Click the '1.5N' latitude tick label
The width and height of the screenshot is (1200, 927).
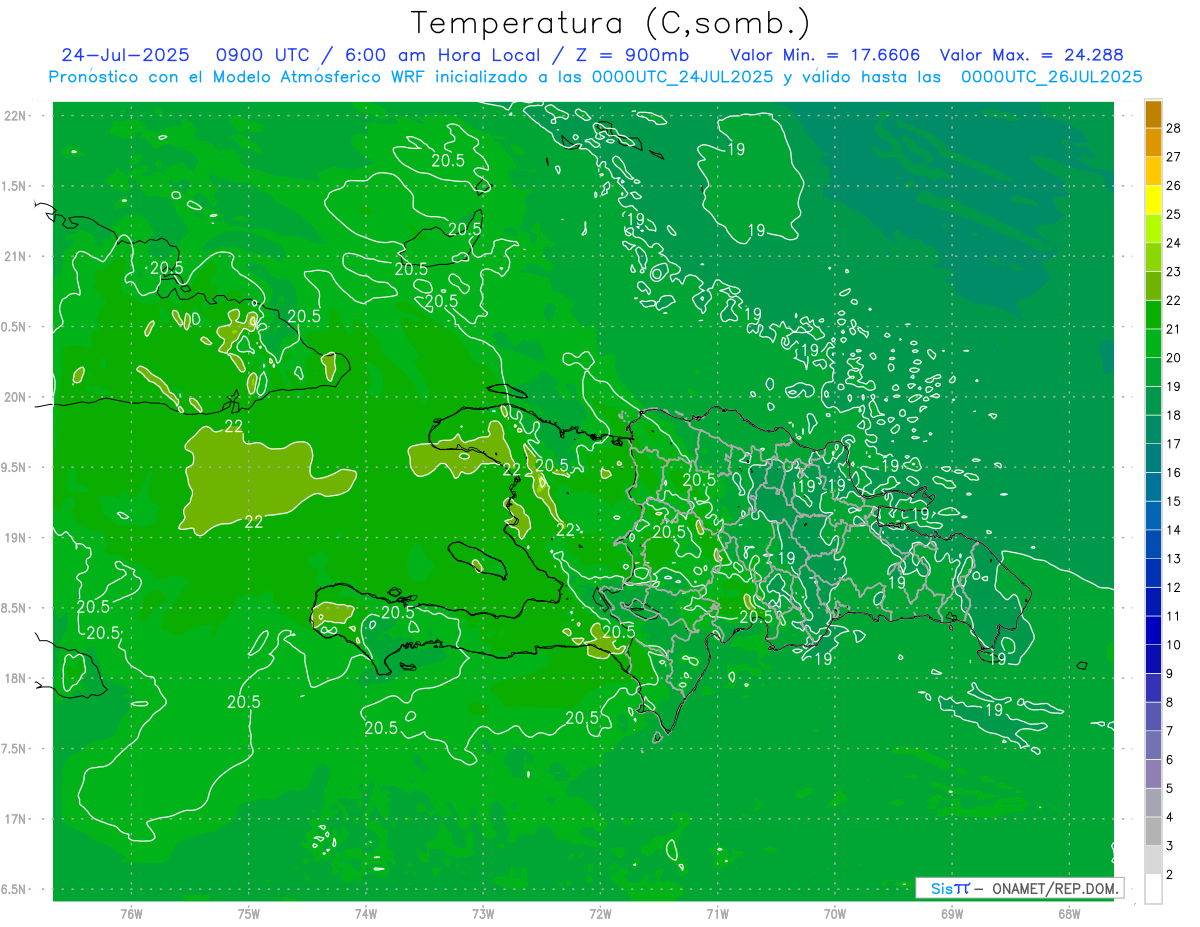[14, 186]
